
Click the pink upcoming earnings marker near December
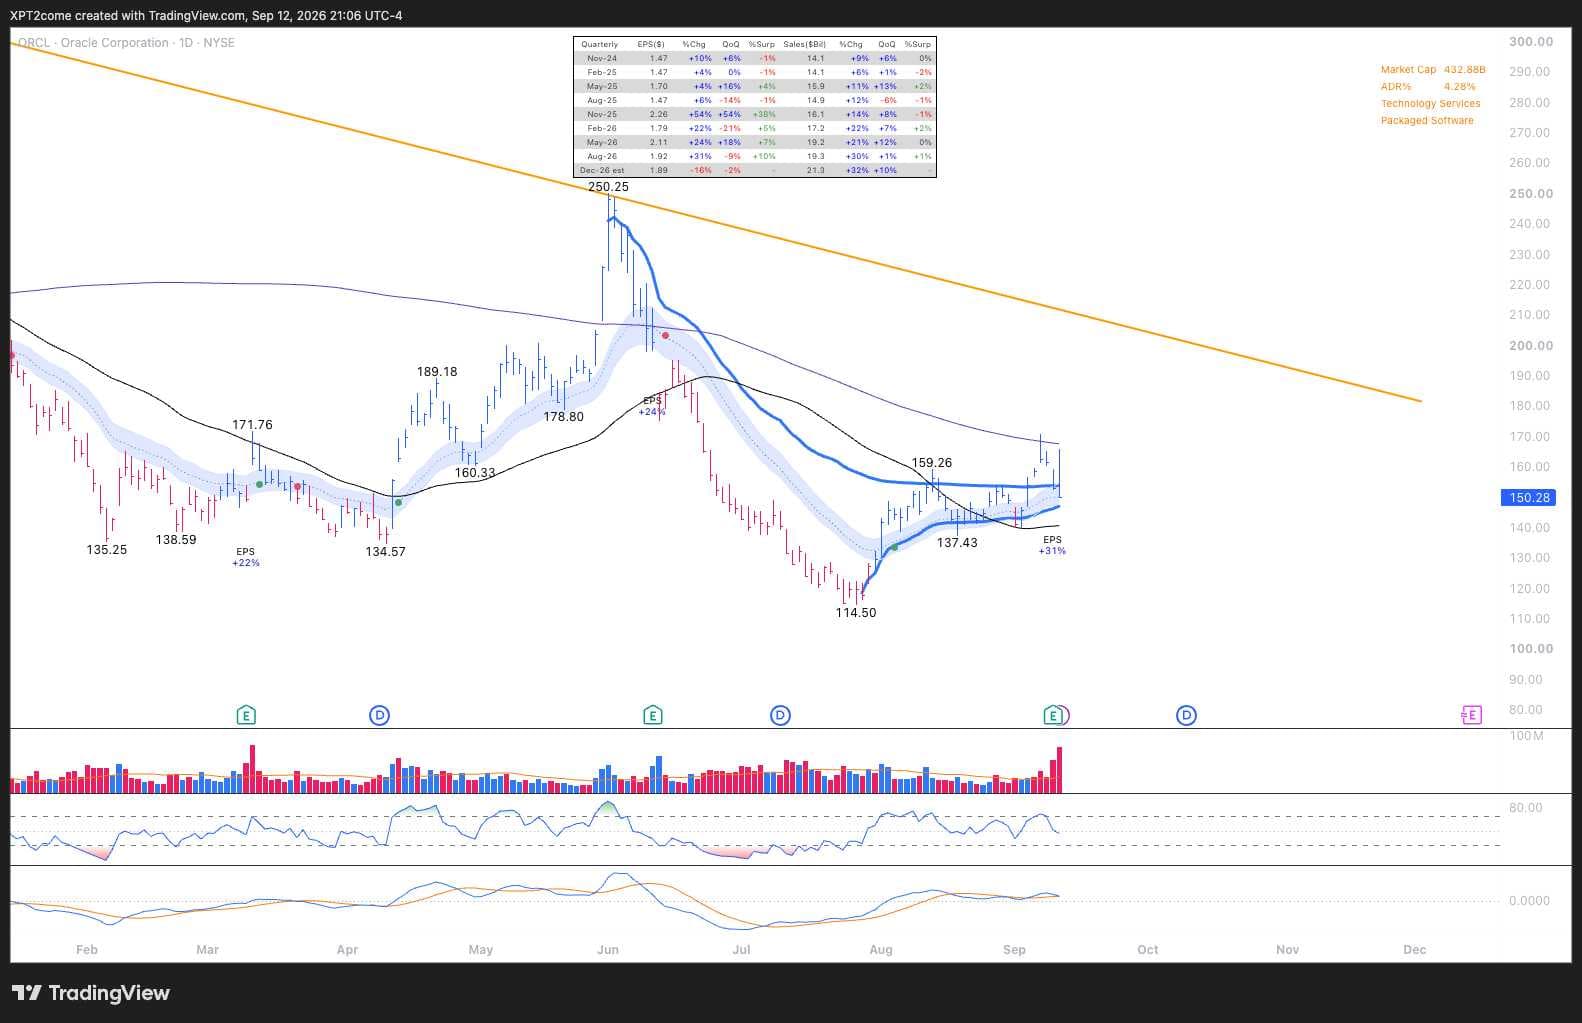[1471, 715]
